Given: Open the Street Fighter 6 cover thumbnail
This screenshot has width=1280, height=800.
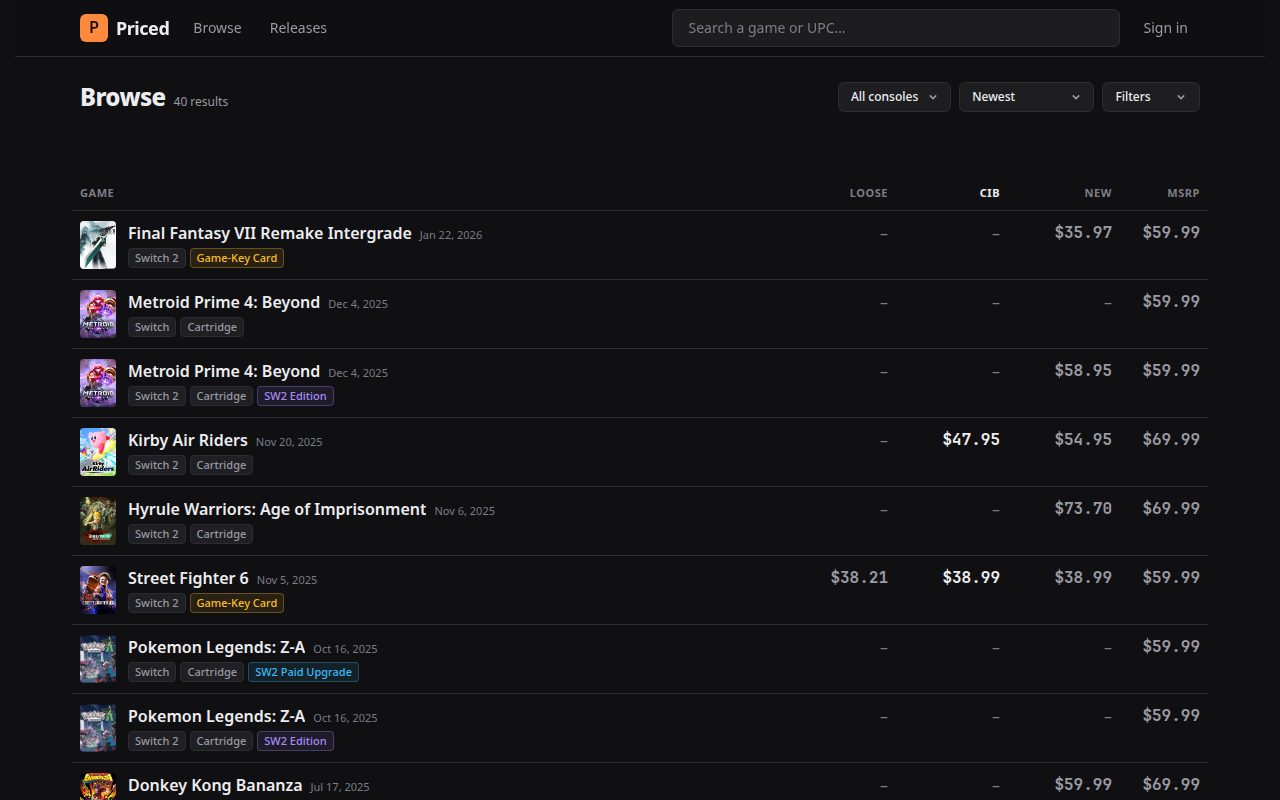Looking at the screenshot, I should (98, 590).
